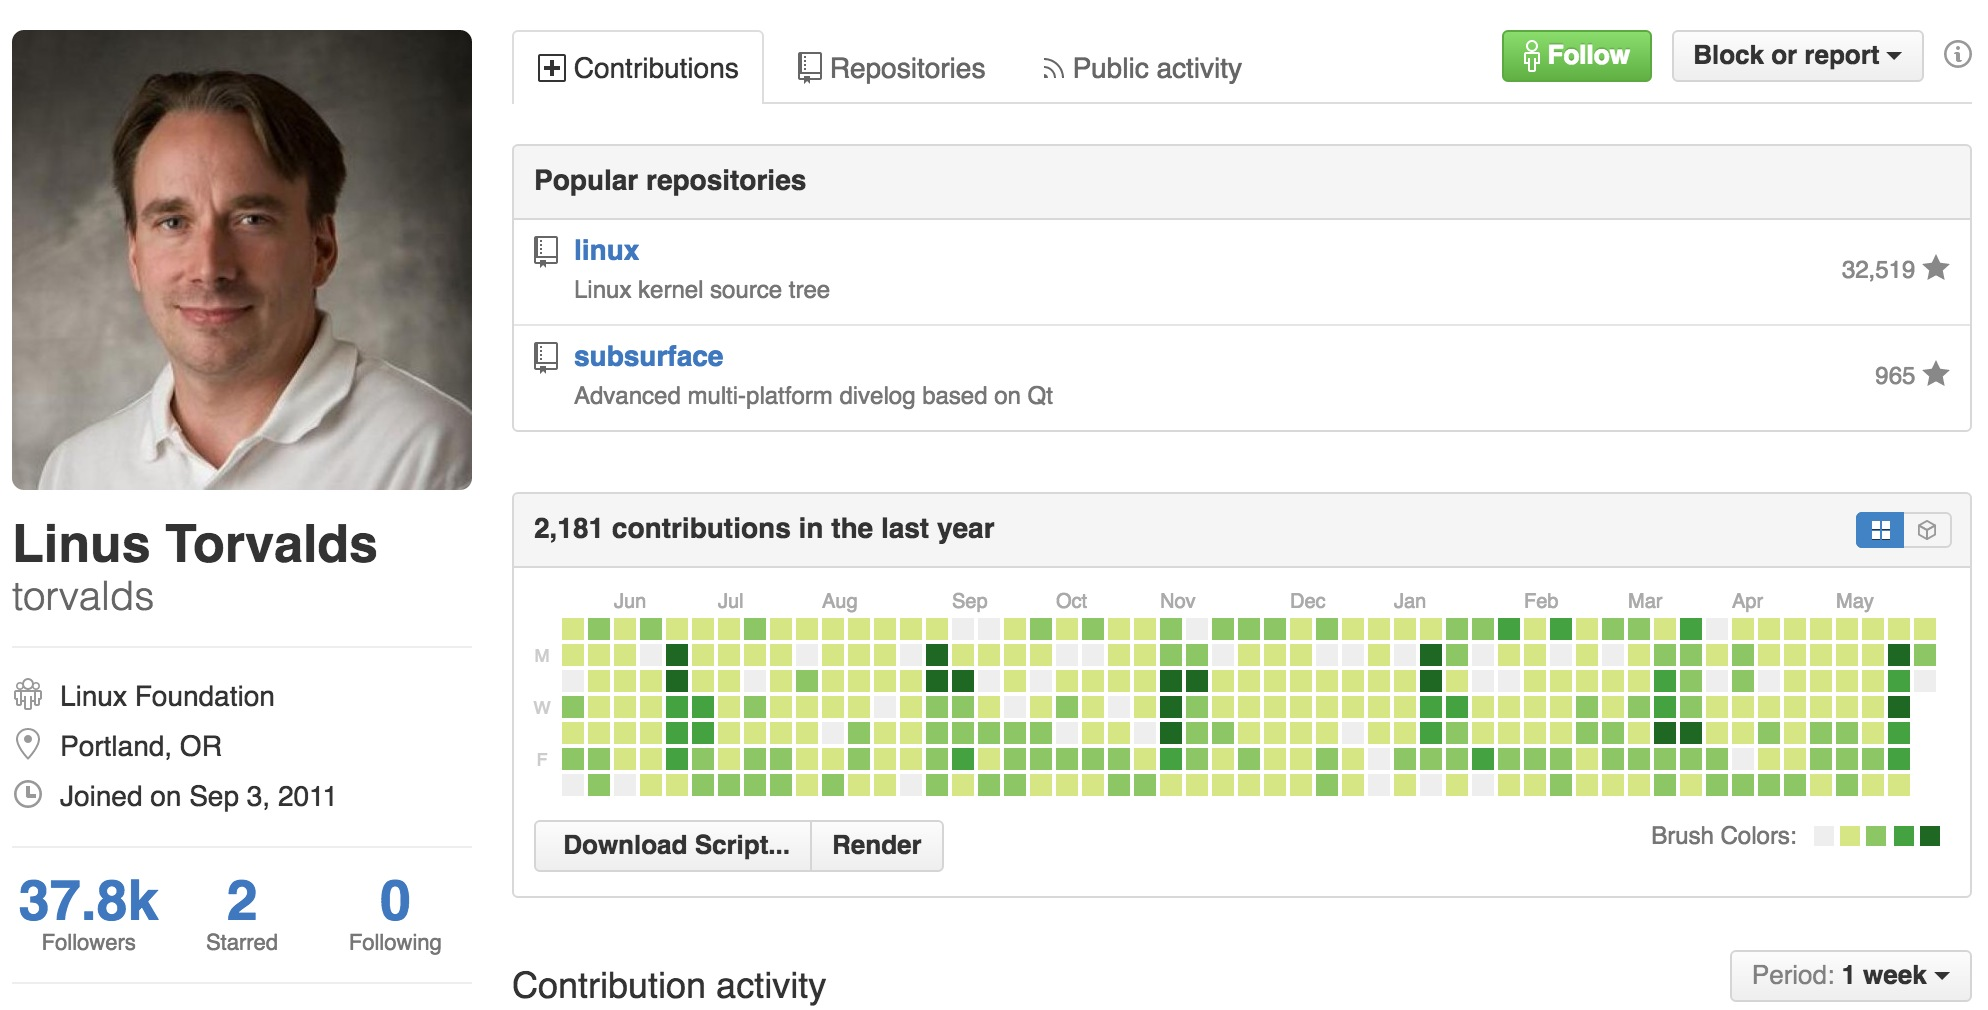Click the repository book icon beside subsurface
The height and width of the screenshot is (1010, 1988).
546,357
